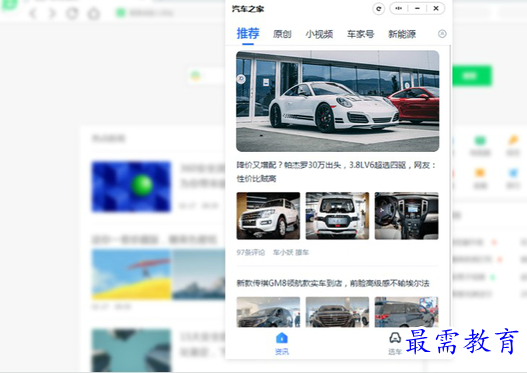Go to 选车 in bottom navigation
This screenshot has width=527, height=373.
pyautogui.click(x=395, y=343)
